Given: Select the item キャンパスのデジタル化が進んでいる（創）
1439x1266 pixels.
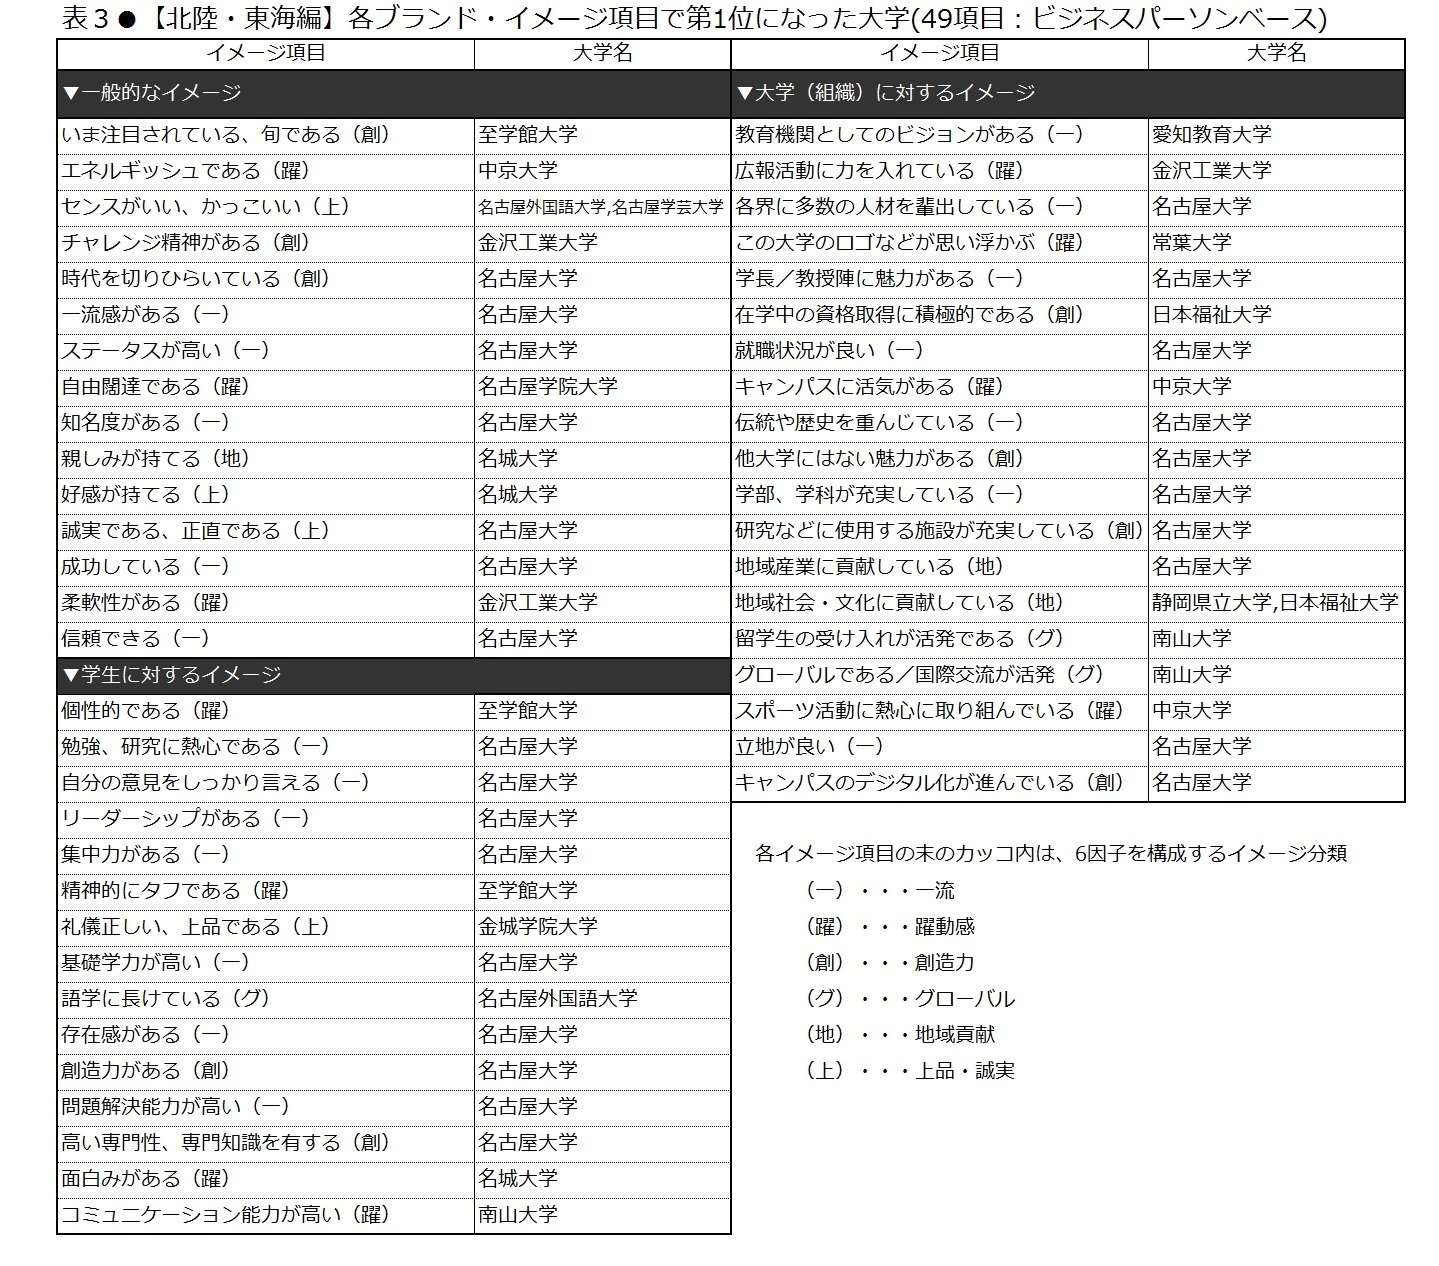Looking at the screenshot, I should (x=930, y=782).
